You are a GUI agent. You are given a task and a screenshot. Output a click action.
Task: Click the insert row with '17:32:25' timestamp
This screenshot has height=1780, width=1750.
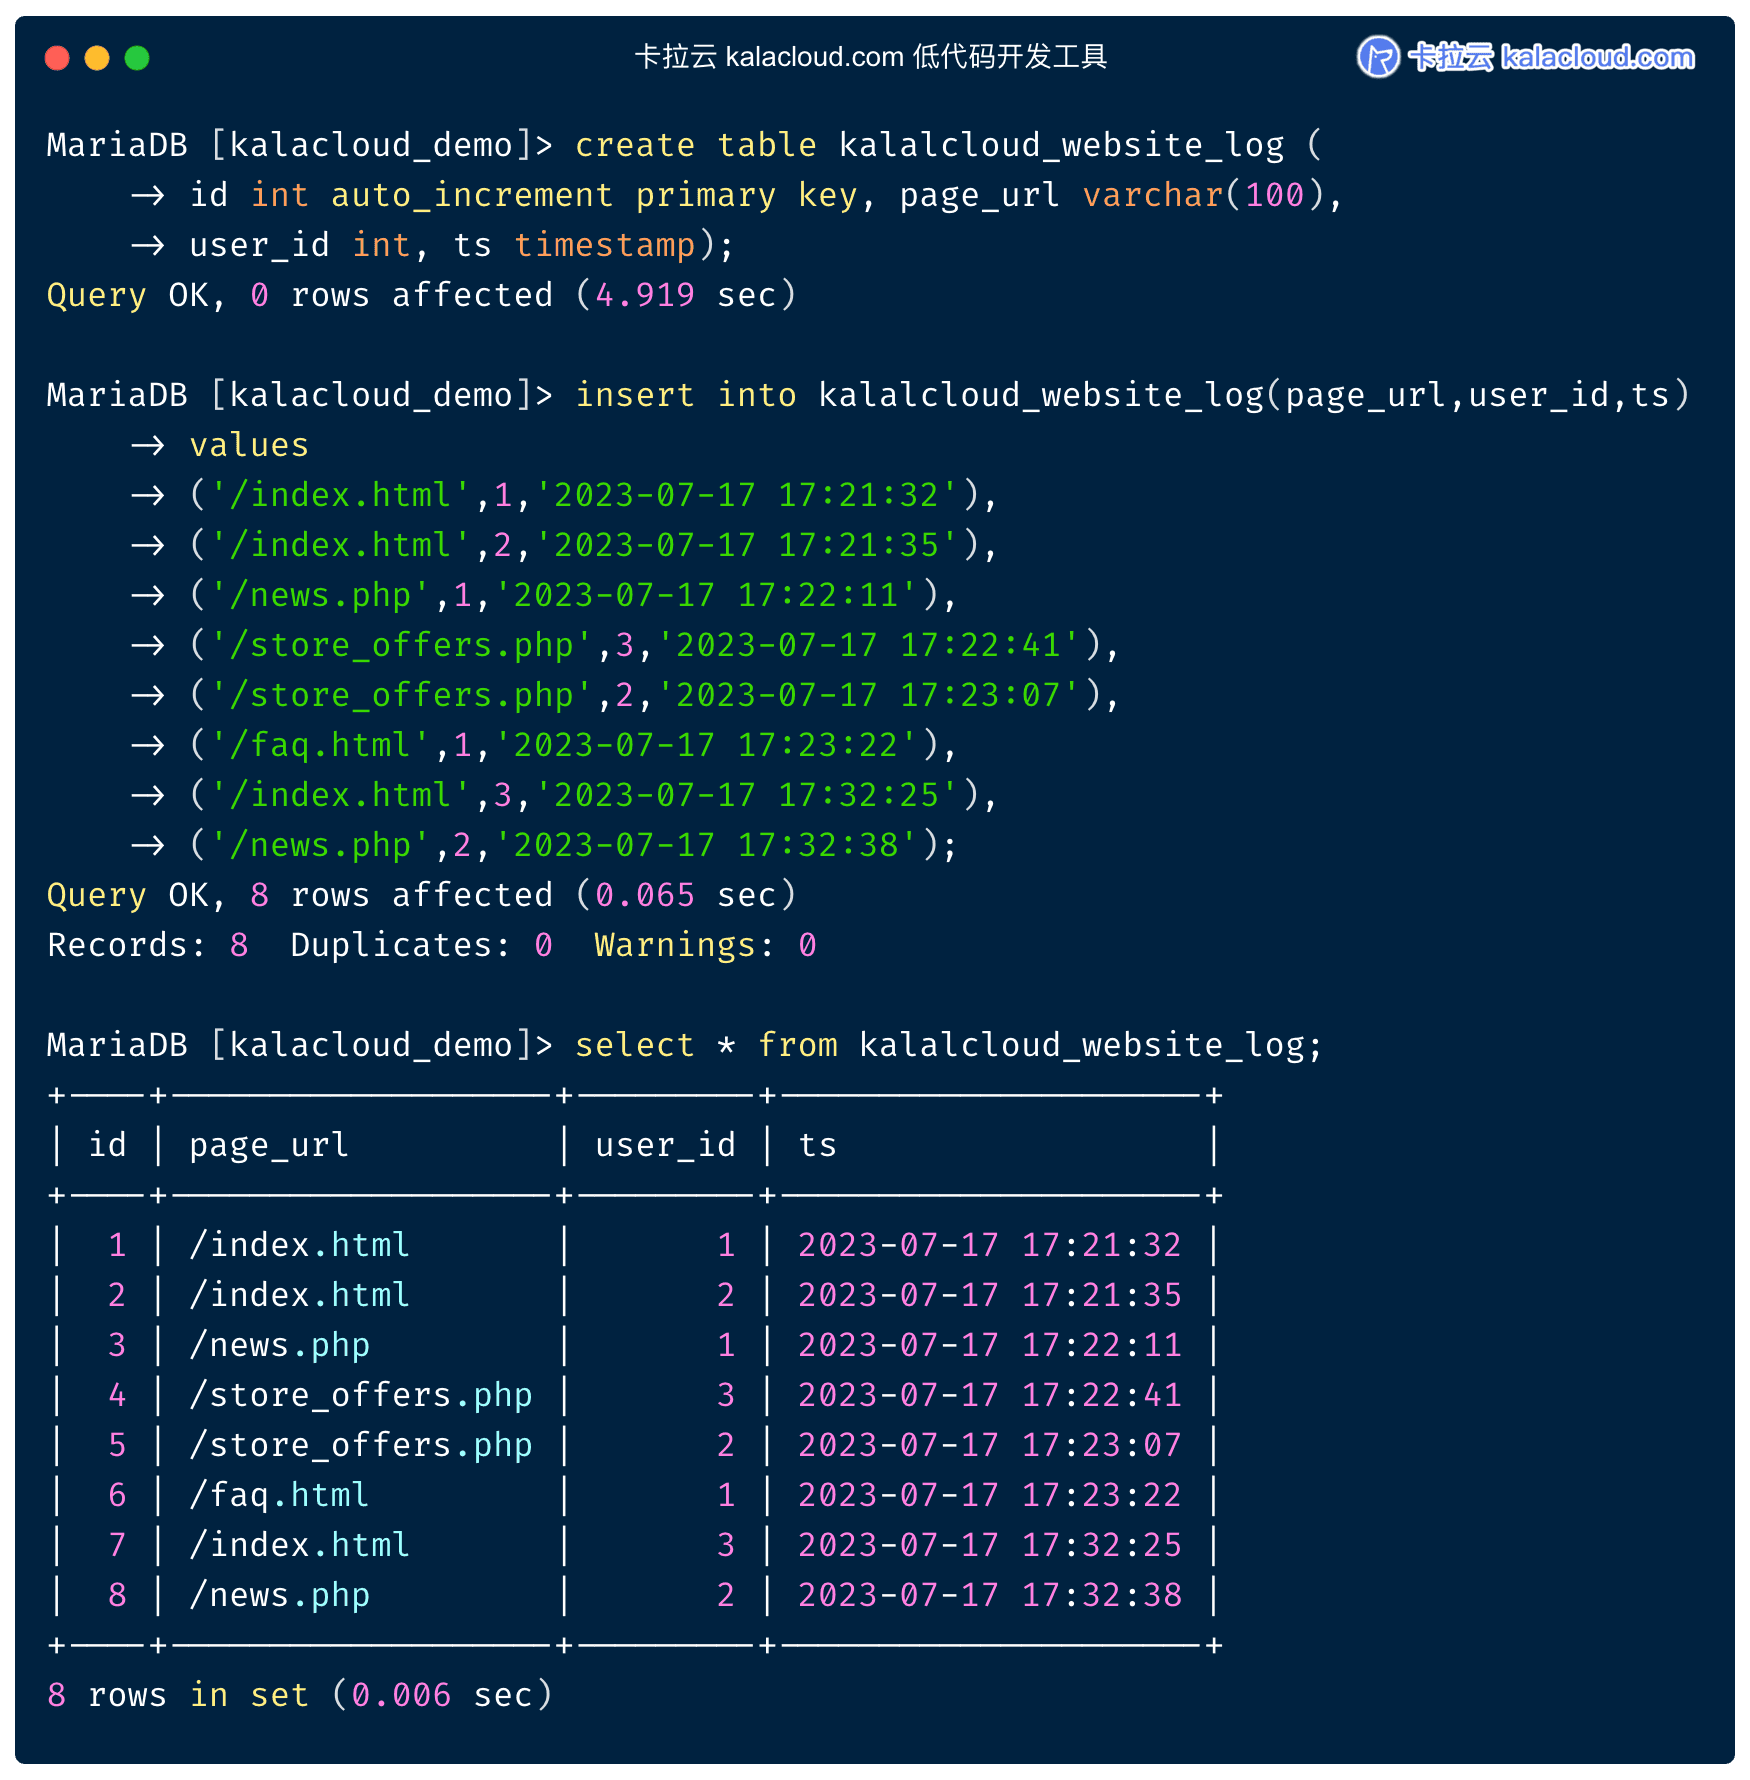pyautogui.click(x=592, y=795)
